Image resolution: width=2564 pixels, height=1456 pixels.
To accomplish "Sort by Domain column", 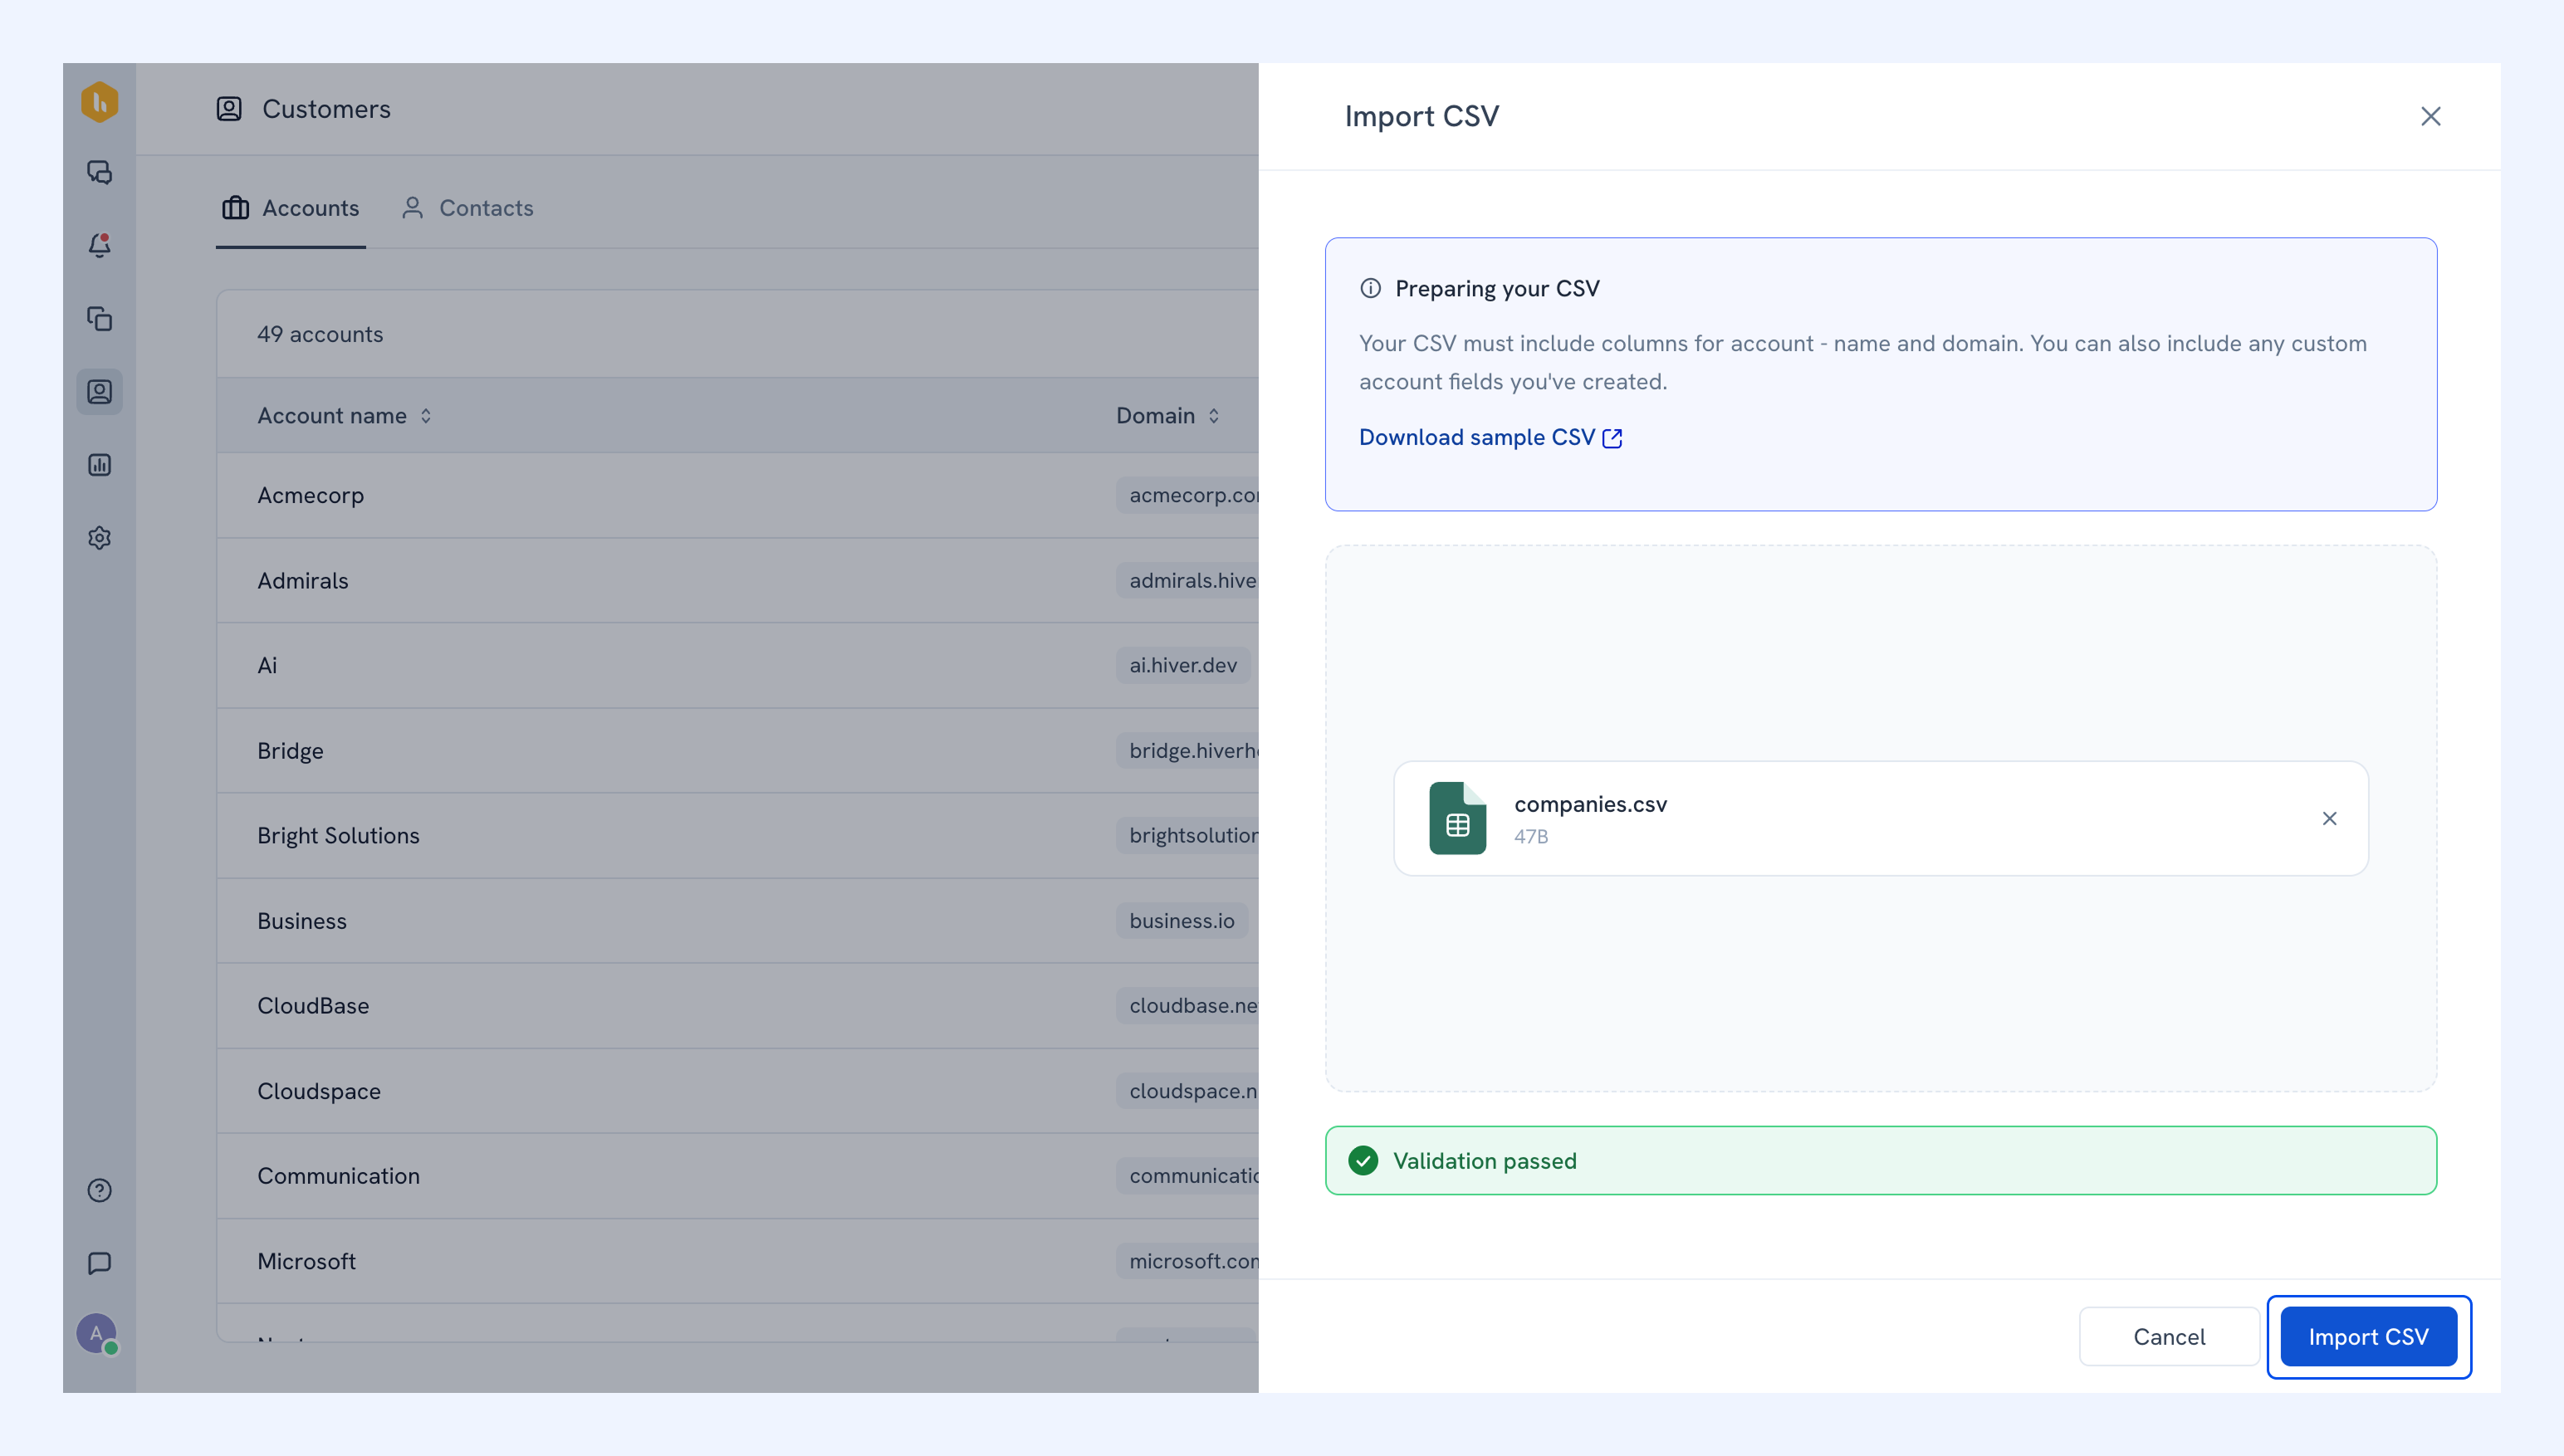I will (x=1167, y=416).
